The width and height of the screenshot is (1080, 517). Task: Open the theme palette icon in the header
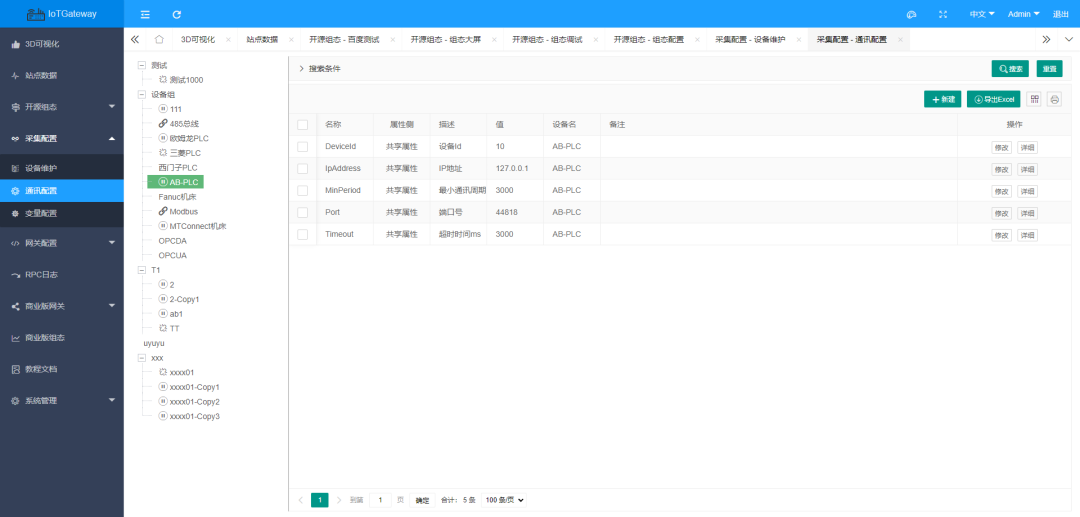[911, 14]
